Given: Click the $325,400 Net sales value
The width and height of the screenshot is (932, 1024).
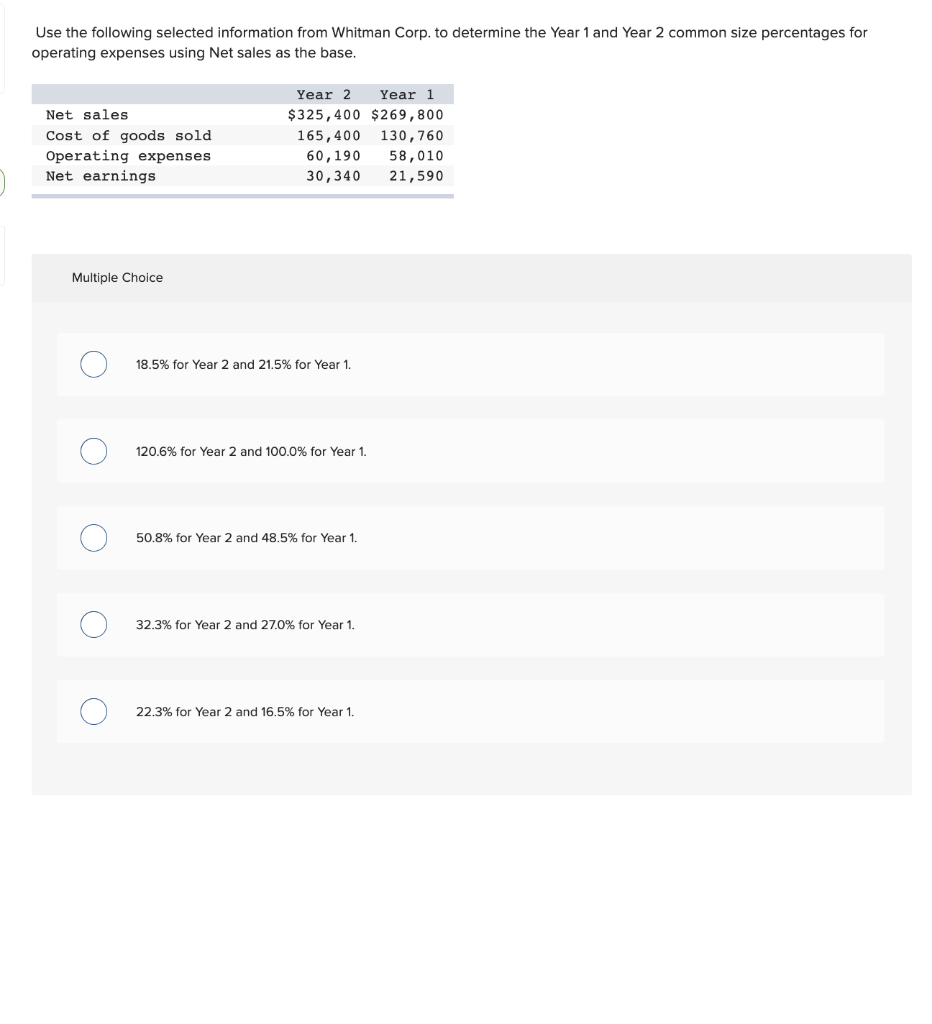Looking at the screenshot, I should click(324, 114).
